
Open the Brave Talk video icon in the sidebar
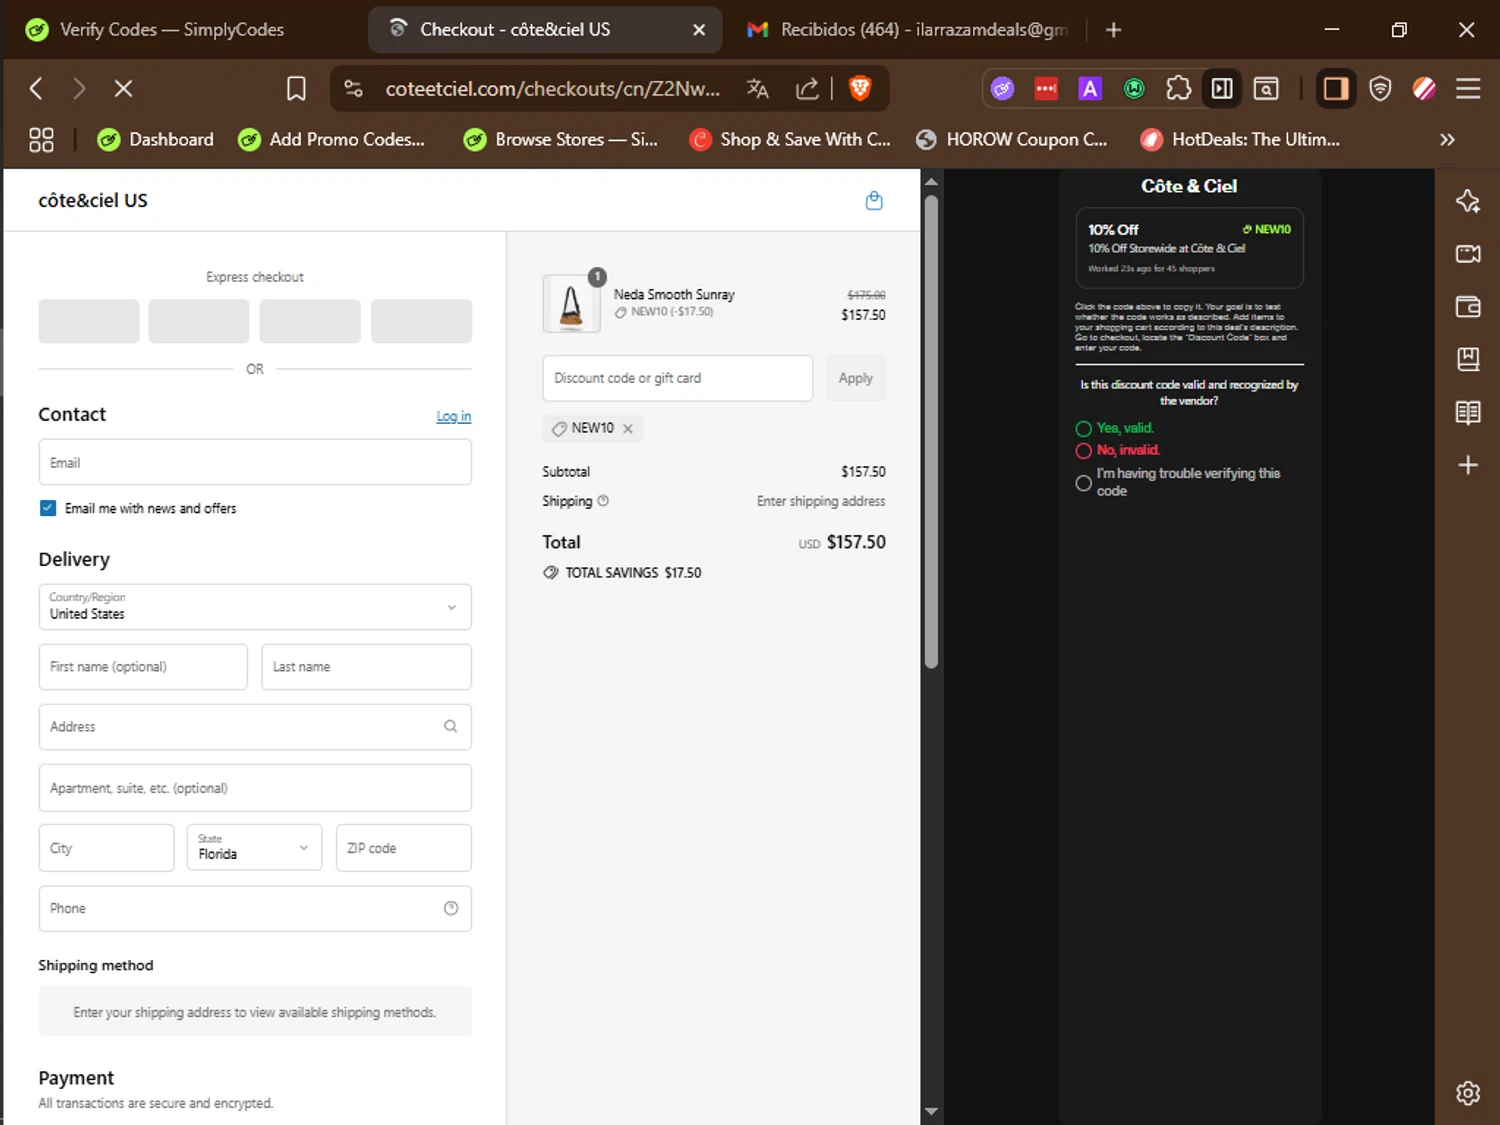(x=1468, y=254)
